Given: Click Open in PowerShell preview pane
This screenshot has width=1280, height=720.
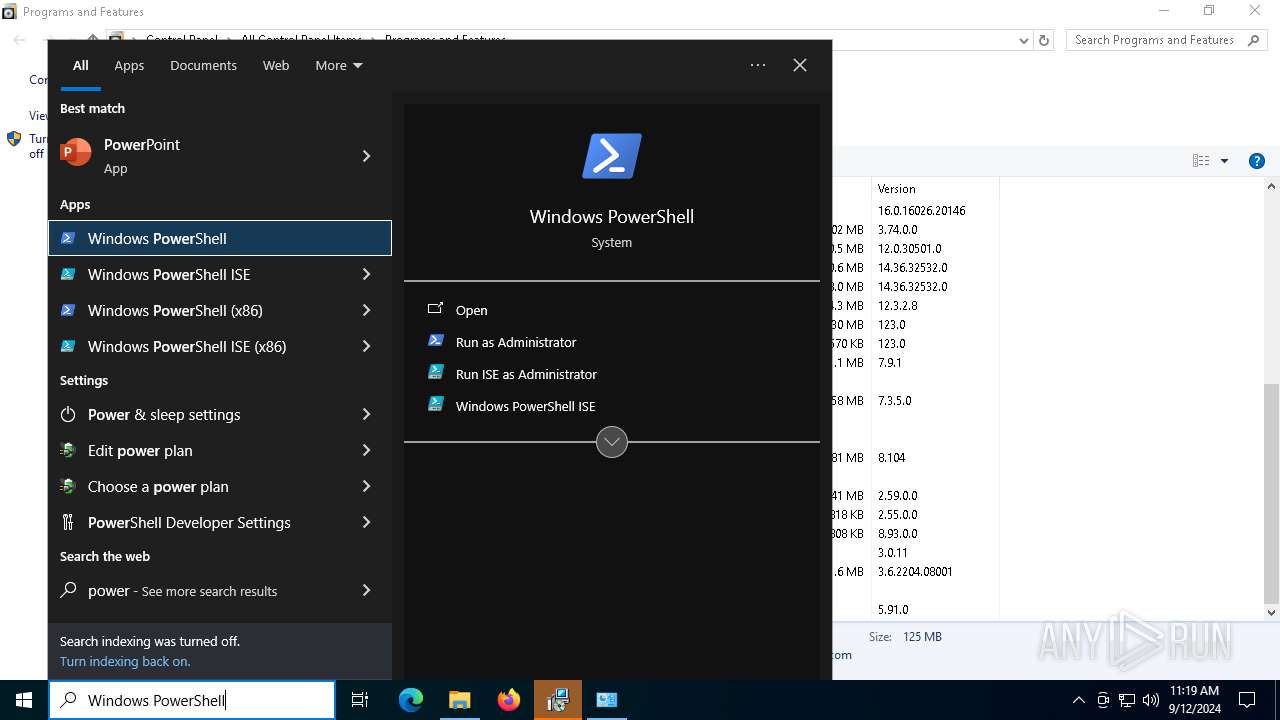Looking at the screenshot, I should tap(612, 310).
